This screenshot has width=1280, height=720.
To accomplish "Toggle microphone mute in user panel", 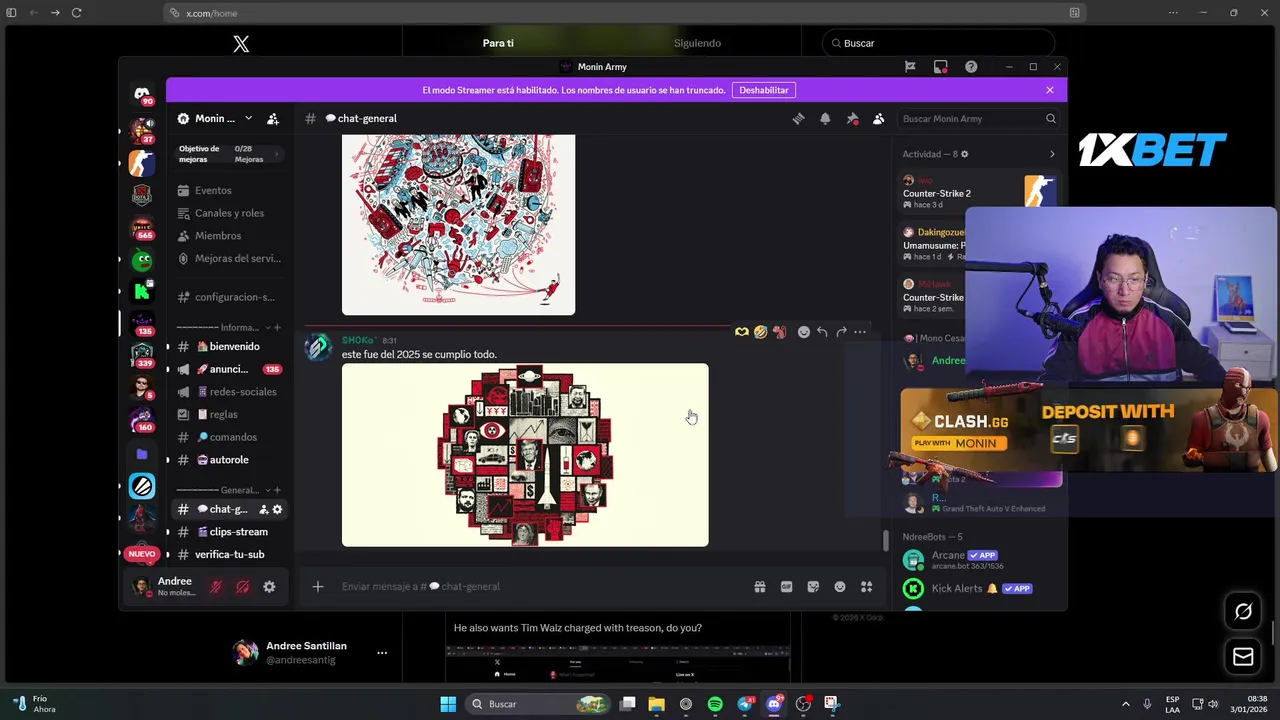I will (215, 587).
